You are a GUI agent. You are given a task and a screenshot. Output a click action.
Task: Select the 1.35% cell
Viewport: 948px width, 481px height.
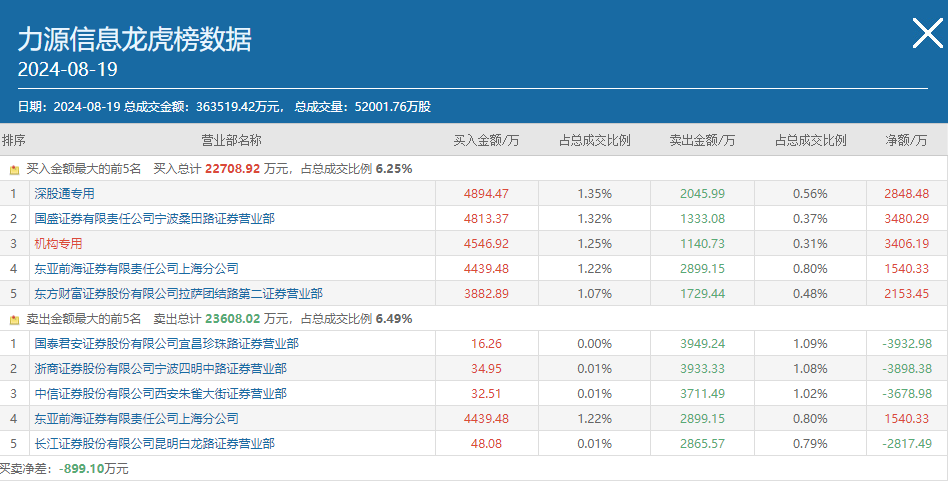click(x=594, y=193)
